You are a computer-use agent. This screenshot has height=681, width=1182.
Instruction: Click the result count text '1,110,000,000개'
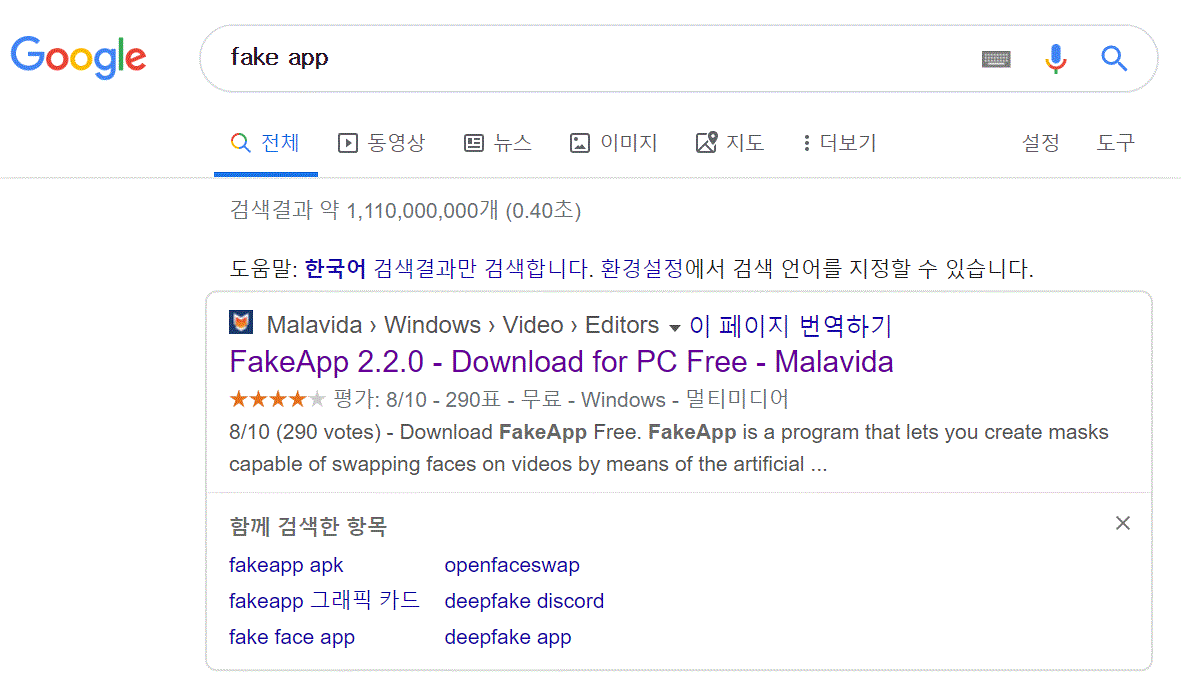[422, 210]
